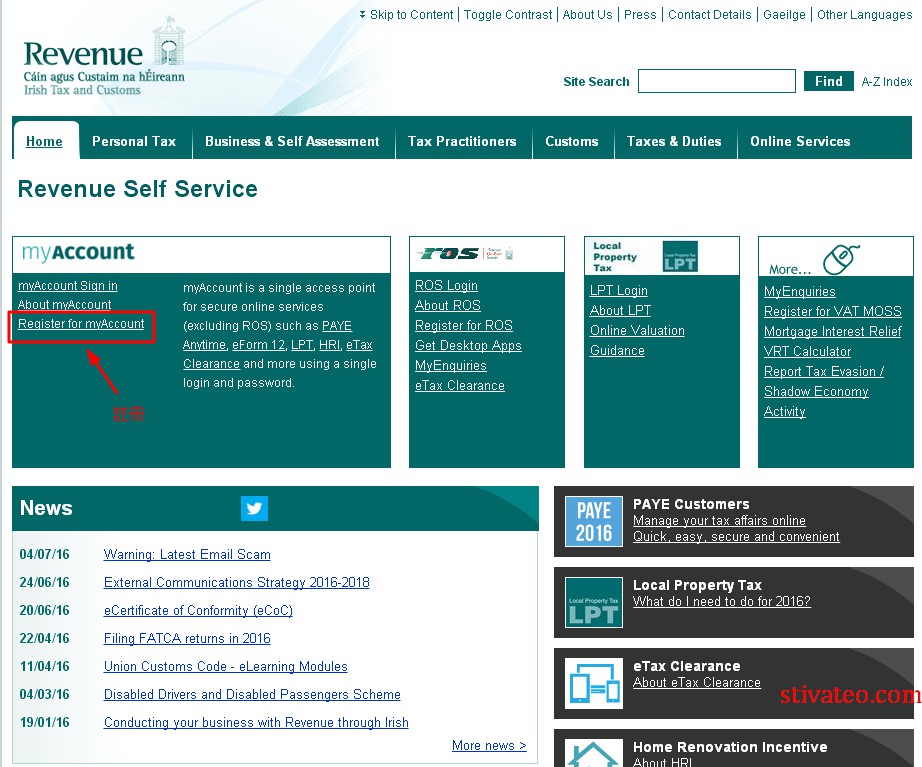Screen dimensions: 922x767
Task: Click the ROS logo banner
Action: point(466,254)
